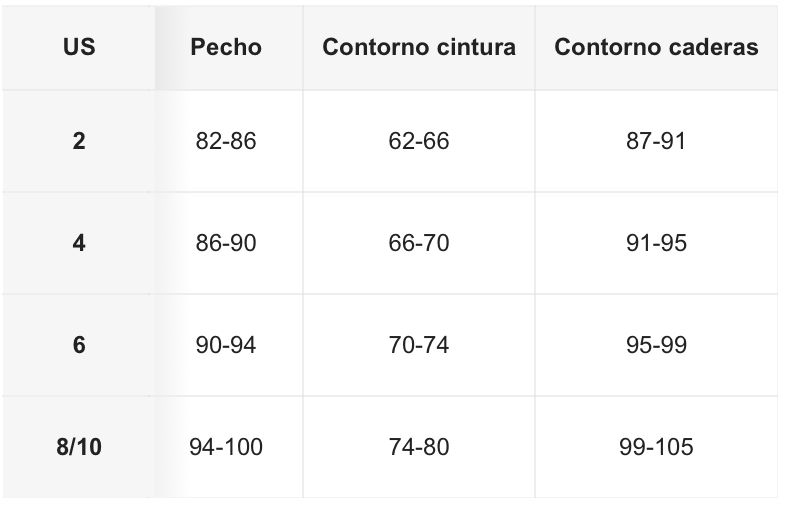The height and width of the screenshot is (505, 804).
Task: Select the US size 6 row label
Action: [x=79, y=345]
